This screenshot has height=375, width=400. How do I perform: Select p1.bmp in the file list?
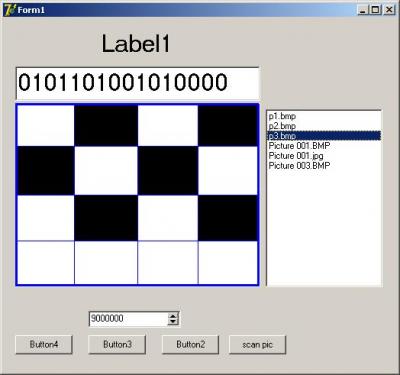pyautogui.click(x=324, y=116)
